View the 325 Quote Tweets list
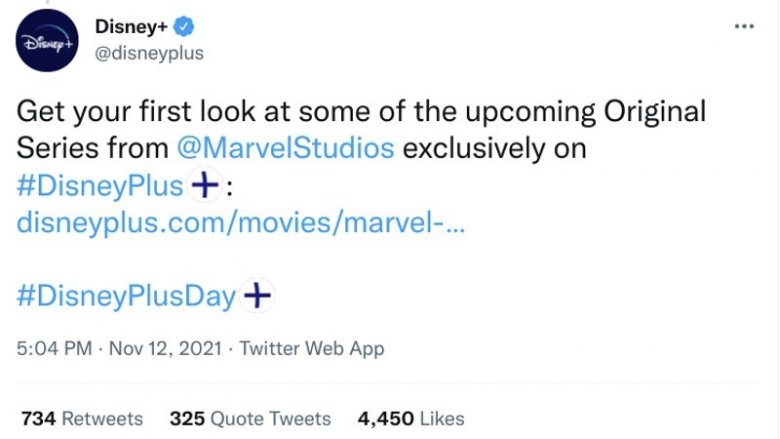Image resolution: width=780 pixels, height=439 pixels. (250, 419)
